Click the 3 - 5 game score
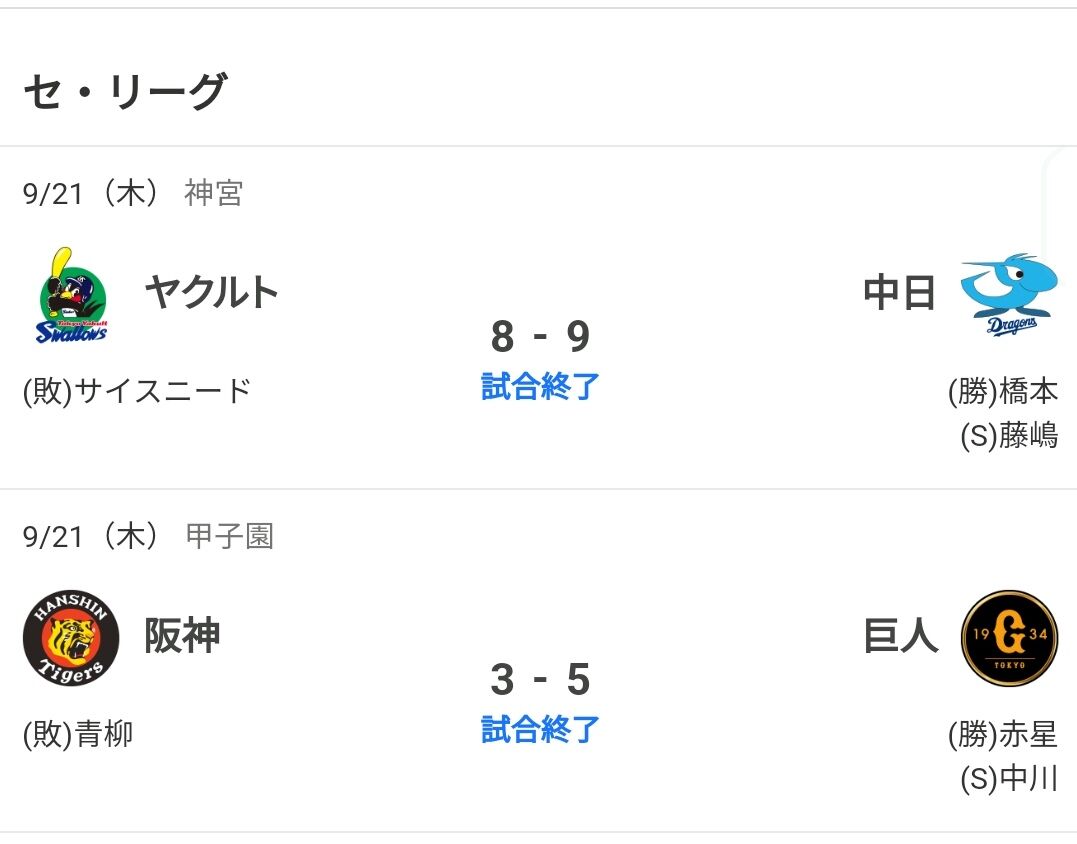The image size is (1077, 844). tap(541, 679)
